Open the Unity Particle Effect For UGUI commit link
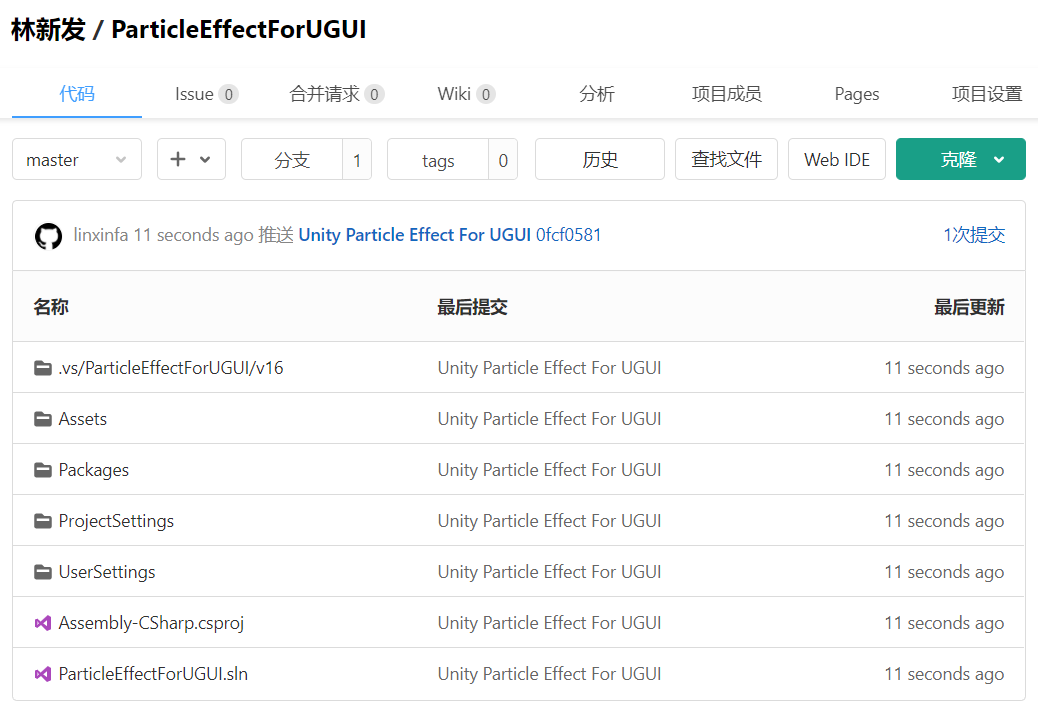Viewport: 1038px width, 712px height. pyautogui.click(x=414, y=235)
